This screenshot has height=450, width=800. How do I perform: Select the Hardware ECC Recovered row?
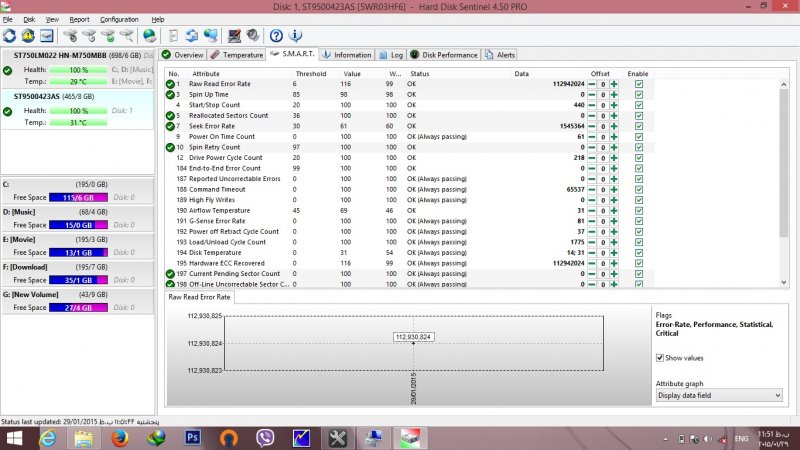(x=408, y=263)
